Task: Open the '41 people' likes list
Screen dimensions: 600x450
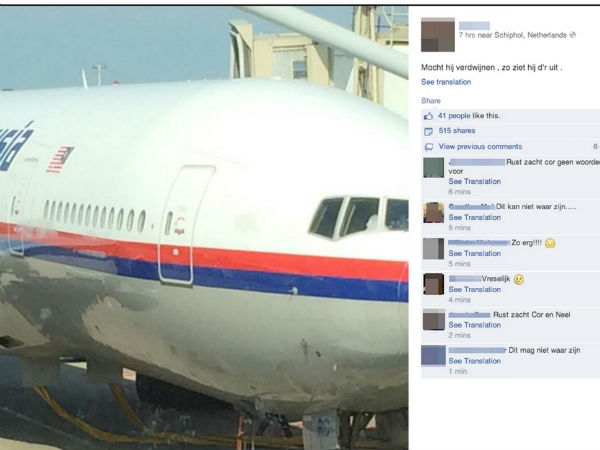Action: pos(454,116)
